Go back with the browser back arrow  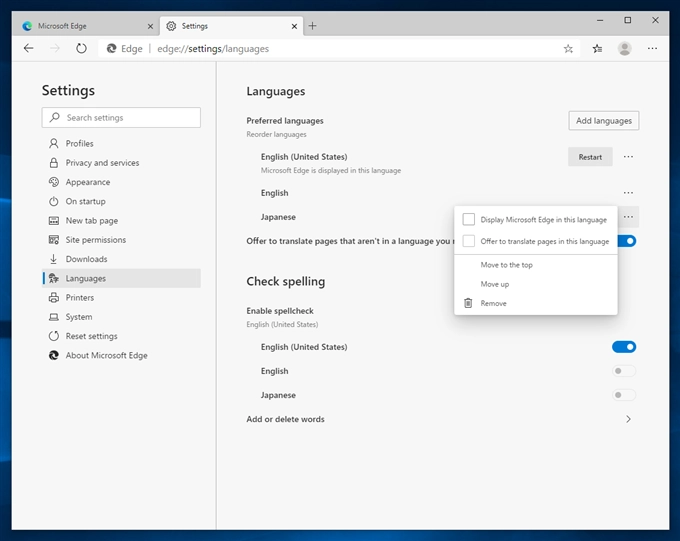[29, 48]
